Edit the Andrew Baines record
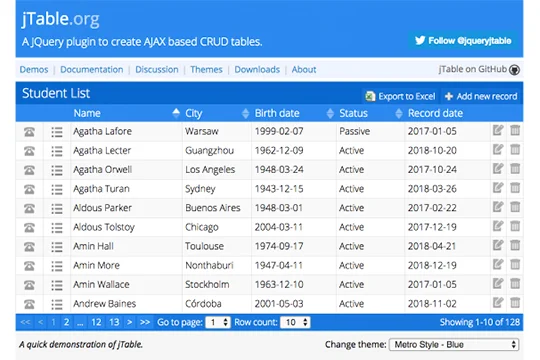The image size is (540, 360). point(498,303)
